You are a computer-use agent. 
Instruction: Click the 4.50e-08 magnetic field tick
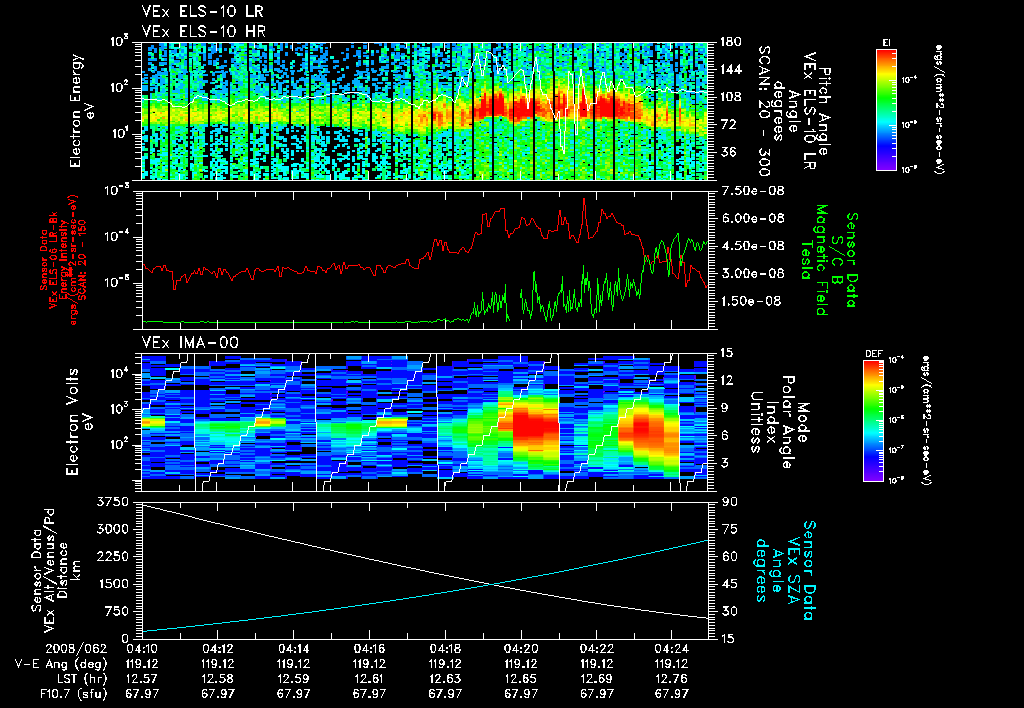point(752,246)
